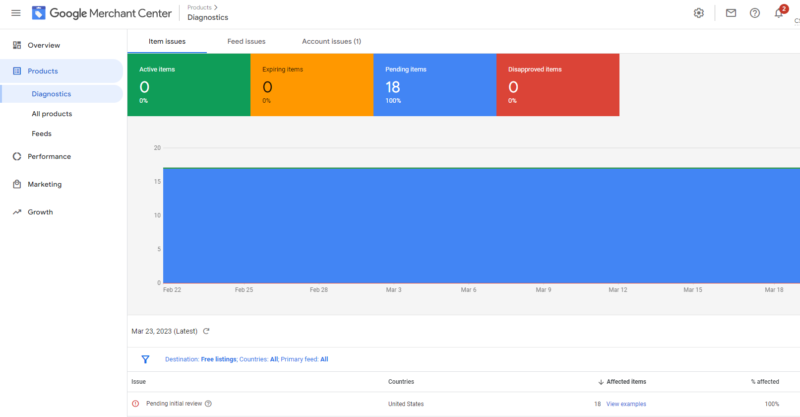The height and width of the screenshot is (417, 800).
Task: Expand the Marketing sidebar section
Action: click(x=45, y=184)
